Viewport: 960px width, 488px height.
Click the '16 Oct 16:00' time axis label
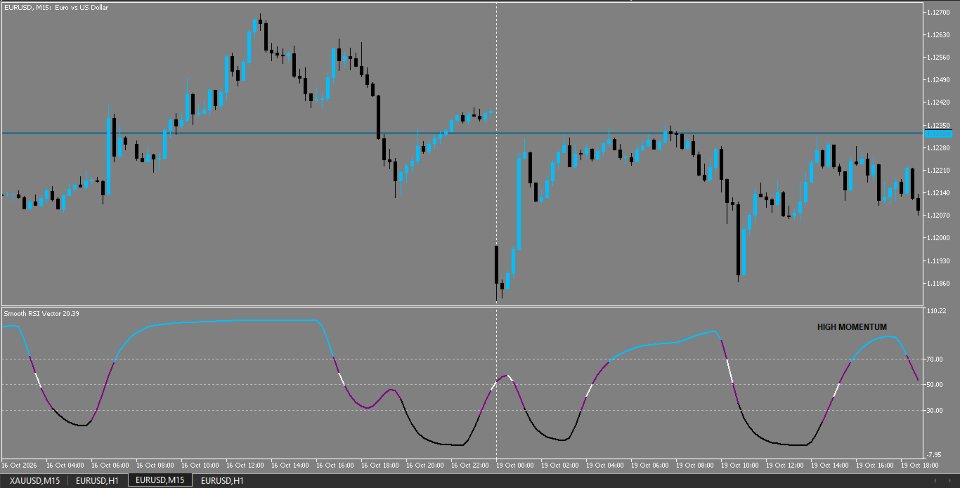coord(334,465)
